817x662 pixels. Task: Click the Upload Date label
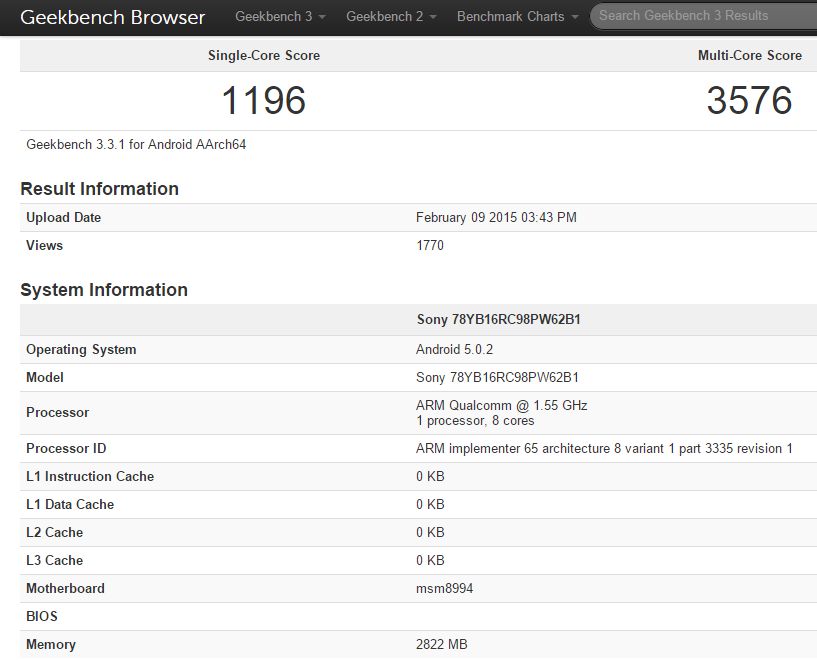pos(64,217)
